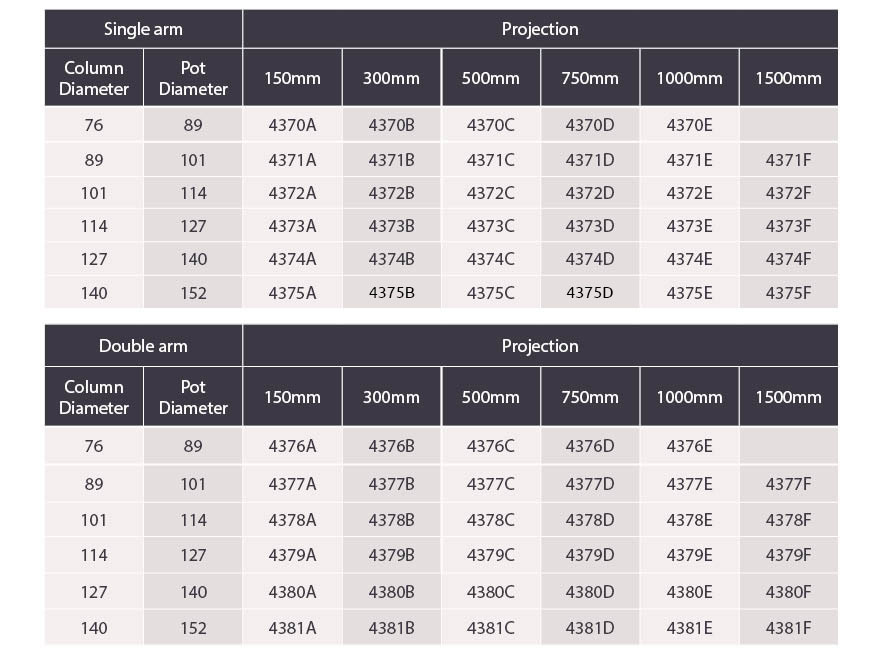Click the Projection header of Double arm table
This screenshot has width=879, height=655.
pyautogui.click(x=540, y=345)
